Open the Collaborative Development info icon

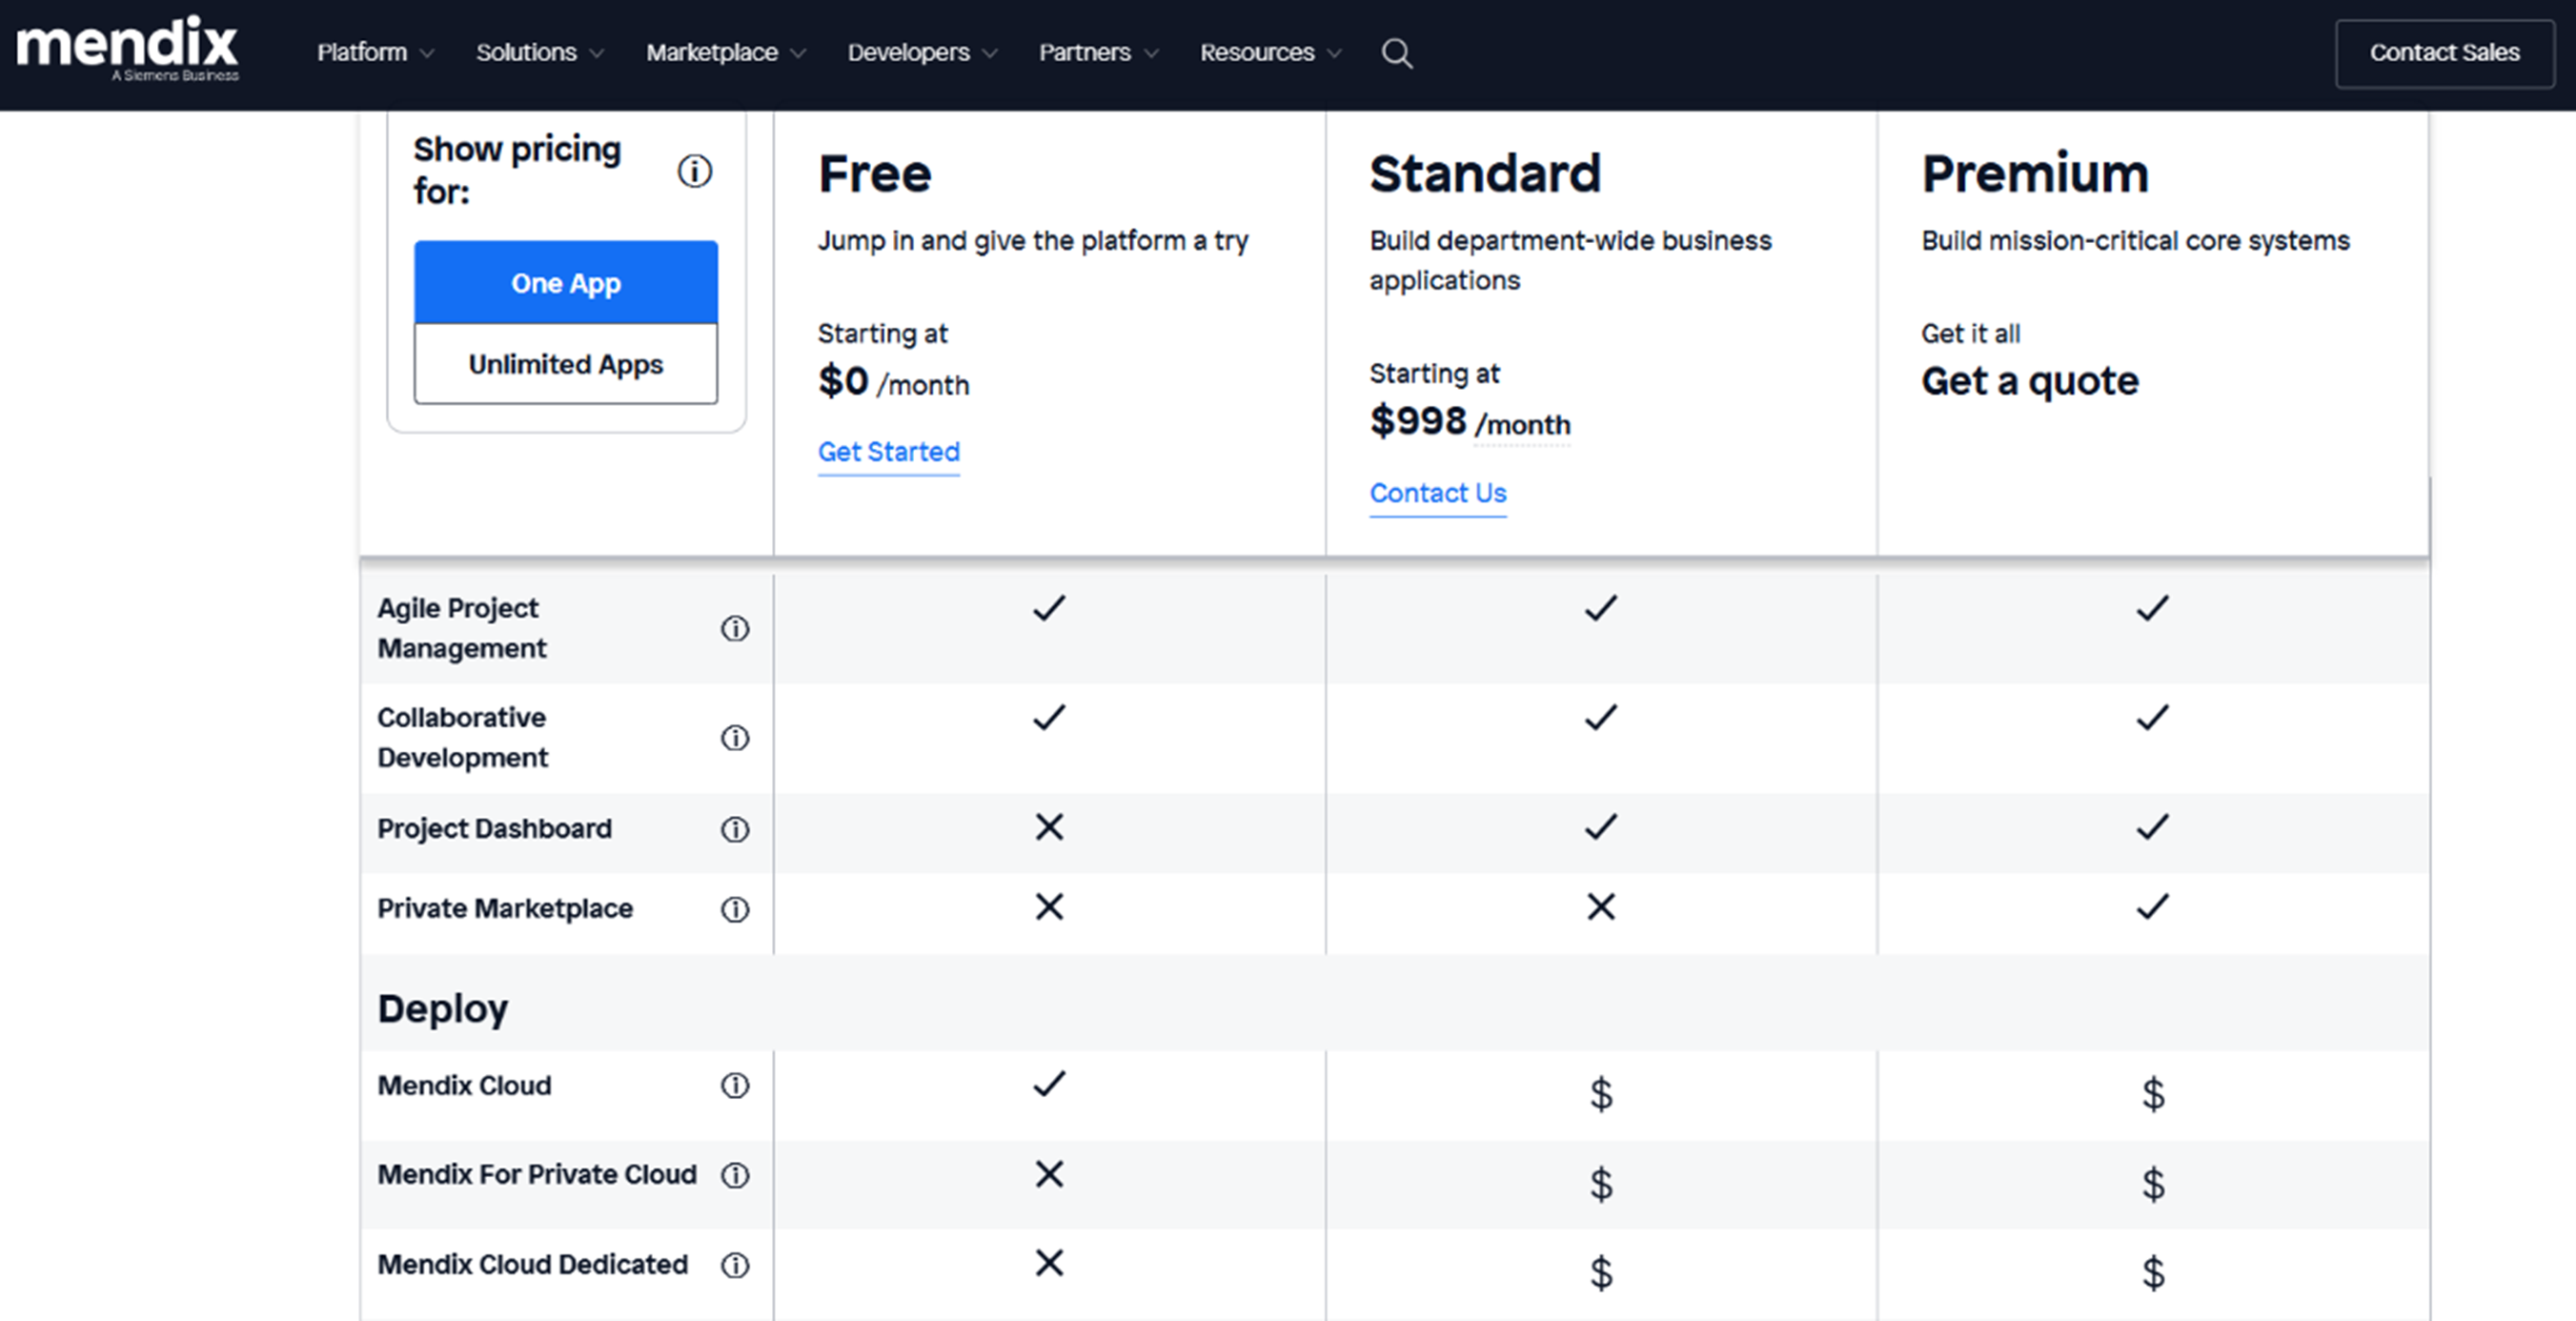coord(735,738)
